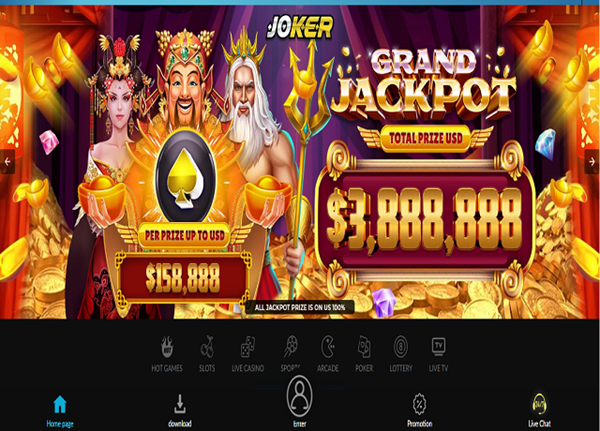Image resolution: width=600 pixels, height=431 pixels.
Task: Click the Total Prize USD badge
Action: click(426, 138)
